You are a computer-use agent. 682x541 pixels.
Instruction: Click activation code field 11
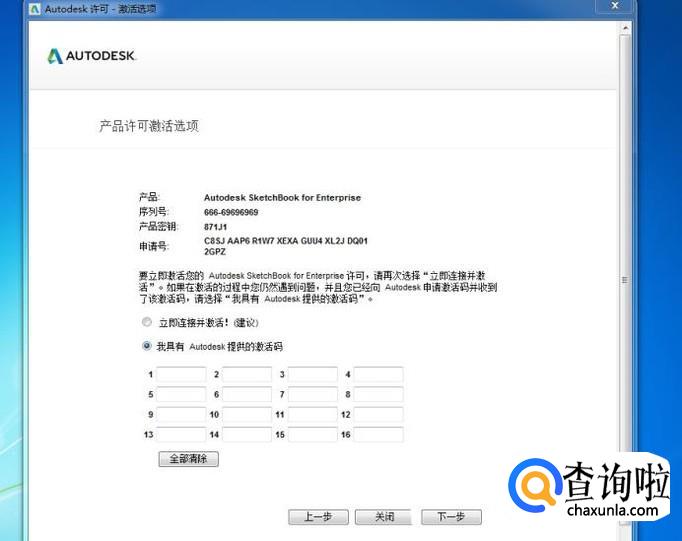tap(313, 414)
